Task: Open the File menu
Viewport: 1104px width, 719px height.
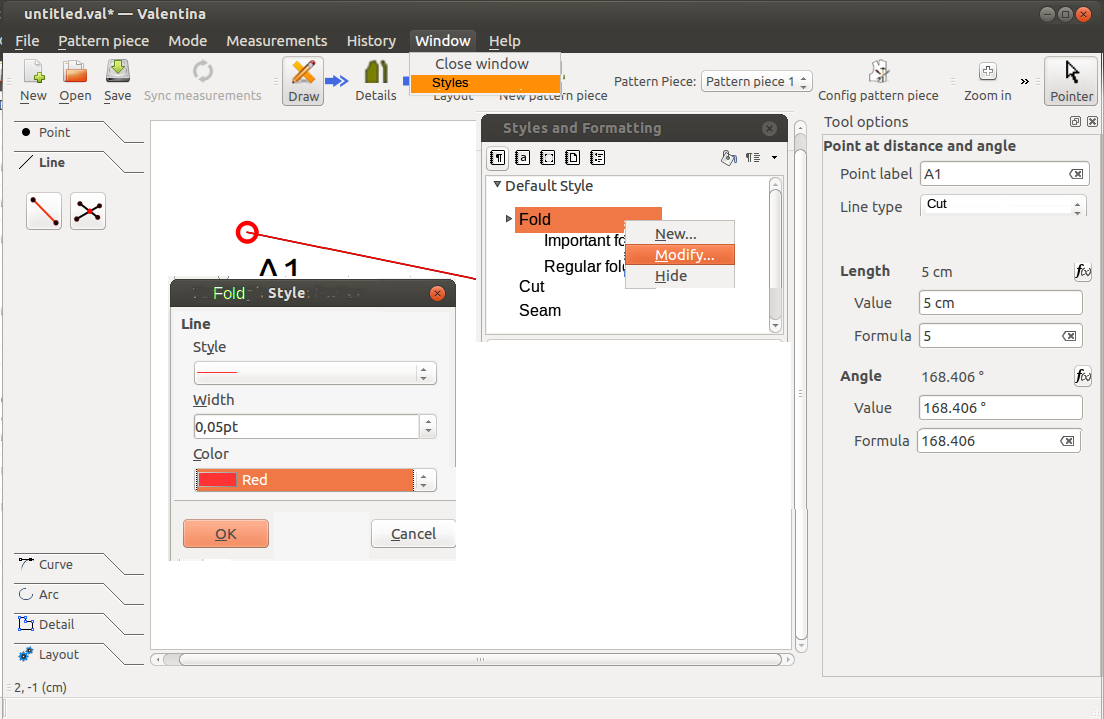Action: point(27,41)
